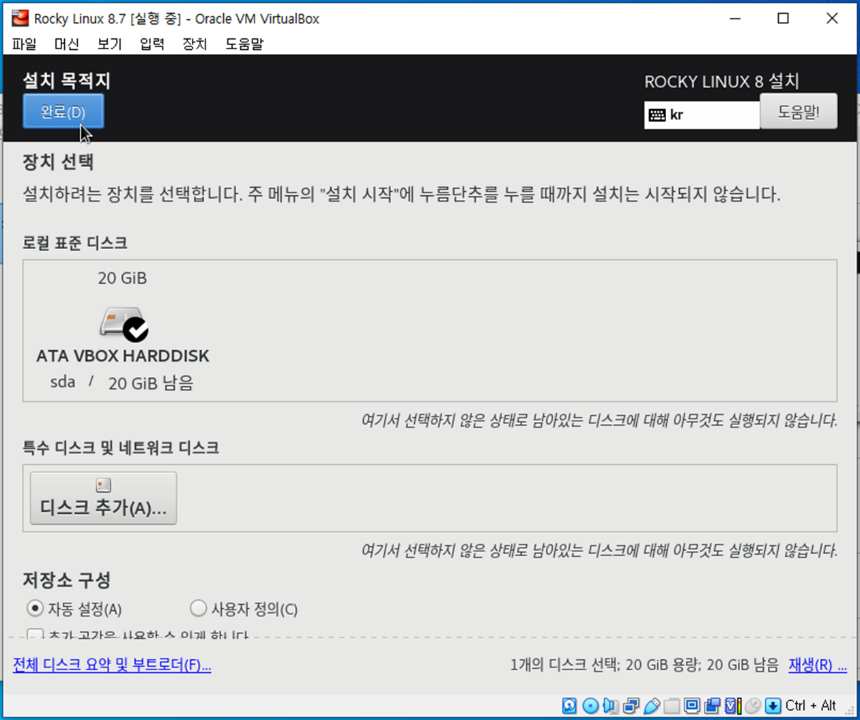Open the 전체 디스크 요약 및 부트로더 link
Image resolution: width=860 pixels, height=720 pixels.
(111, 665)
